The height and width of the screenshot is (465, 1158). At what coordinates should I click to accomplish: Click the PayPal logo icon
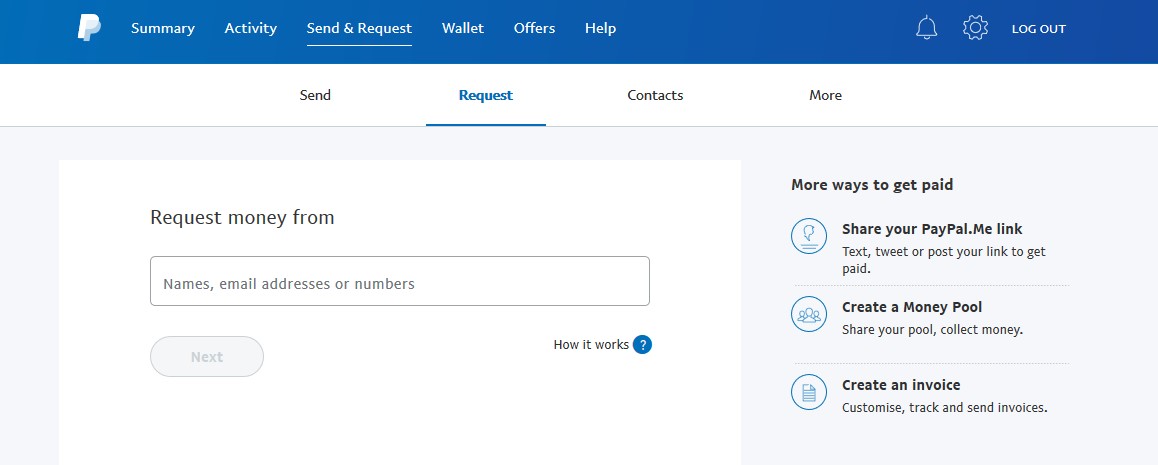coord(89,28)
